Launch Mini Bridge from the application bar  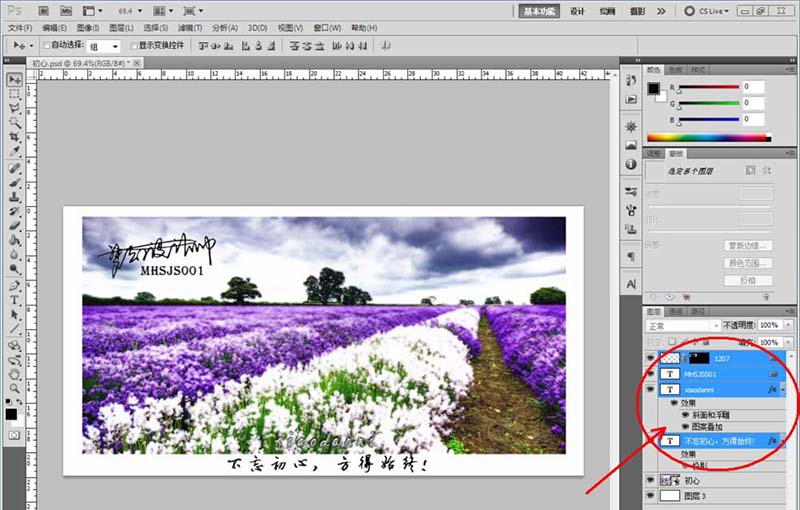point(66,11)
